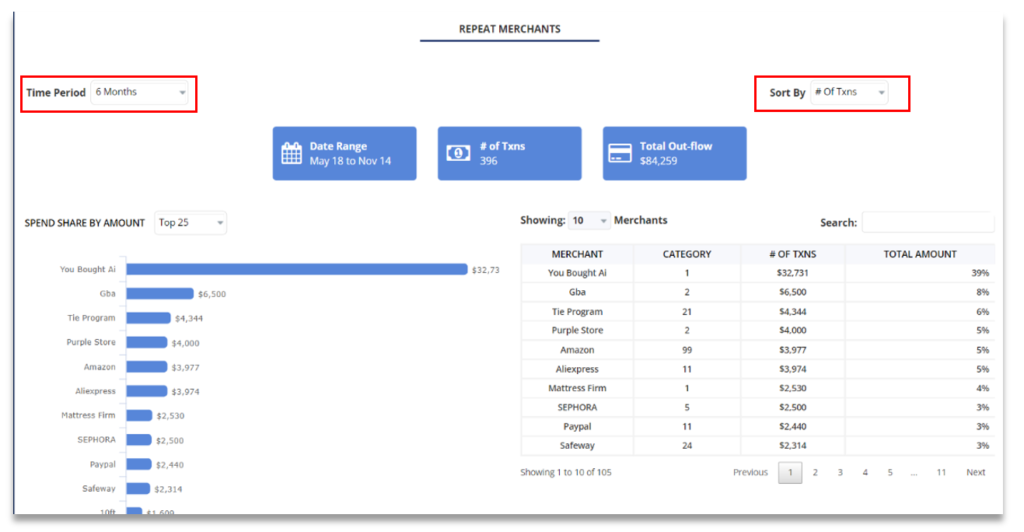Jump to page 11 in pagination
Screen dimensions: 1024x532
point(941,473)
